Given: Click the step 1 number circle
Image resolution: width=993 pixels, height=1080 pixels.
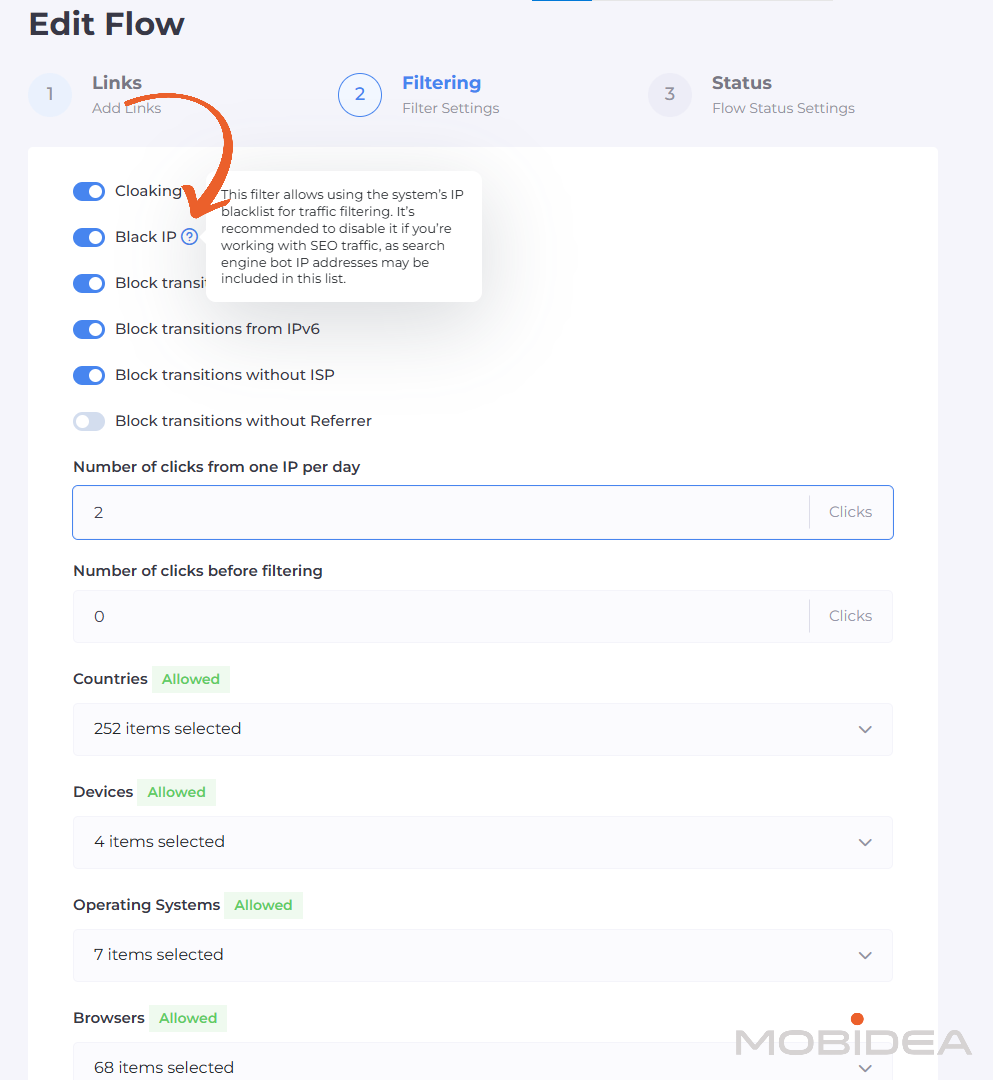Looking at the screenshot, I should (x=50, y=95).
